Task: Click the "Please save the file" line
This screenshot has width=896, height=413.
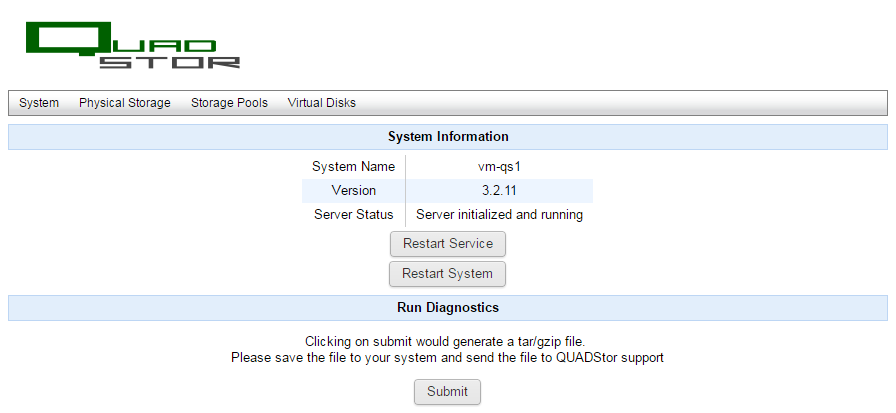Action: pos(447,358)
